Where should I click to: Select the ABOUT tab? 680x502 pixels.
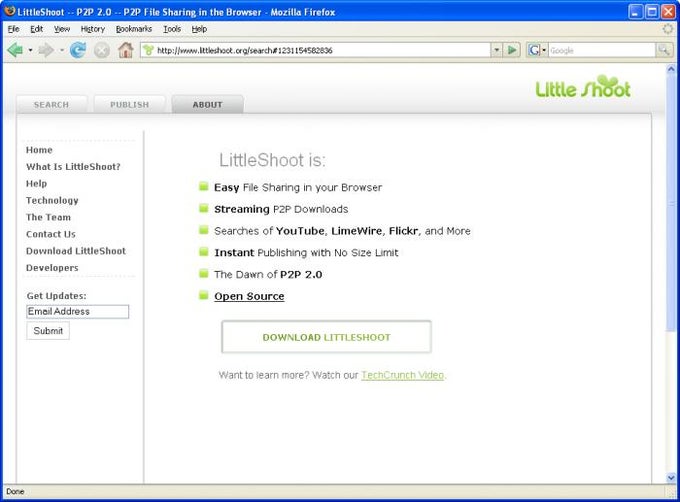[x=208, y=104]
